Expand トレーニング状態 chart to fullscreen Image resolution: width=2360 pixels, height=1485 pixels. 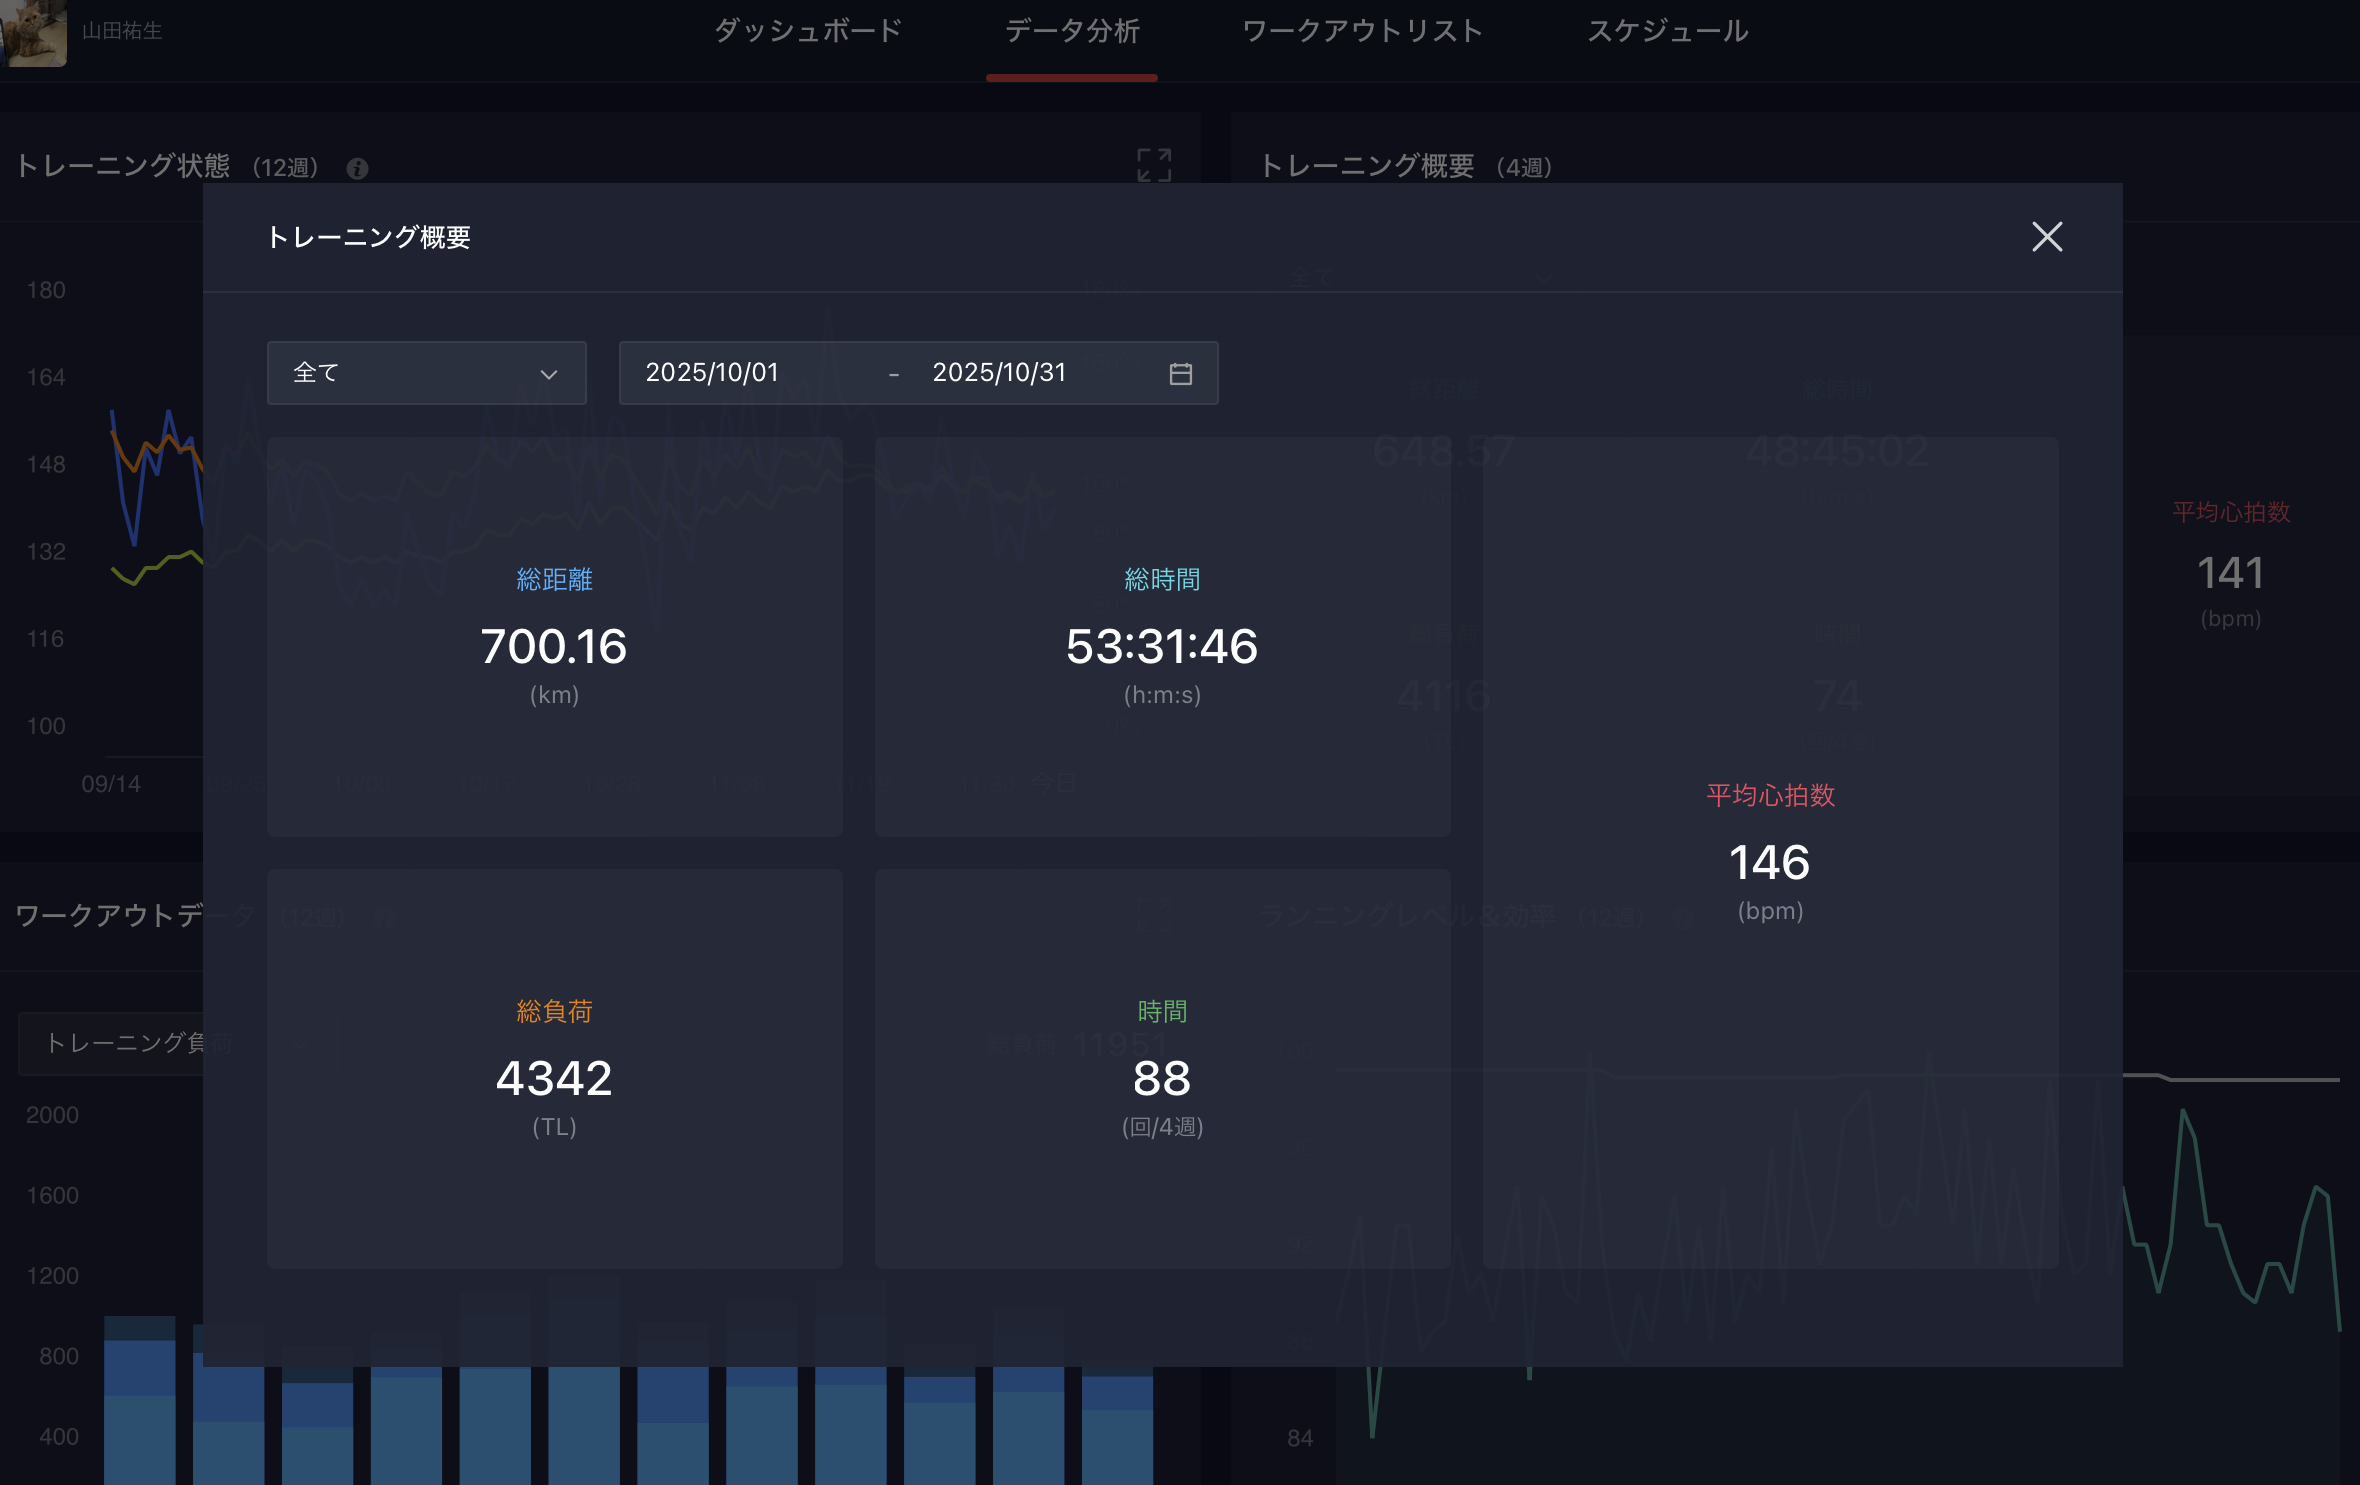[1153, 165]
